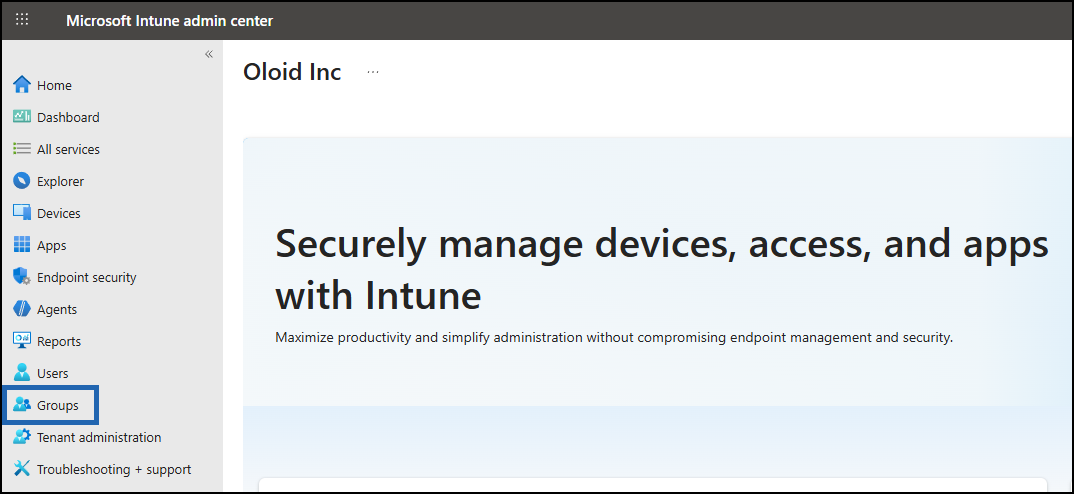Click the Apps grid icon

click(x=22, y=245)
